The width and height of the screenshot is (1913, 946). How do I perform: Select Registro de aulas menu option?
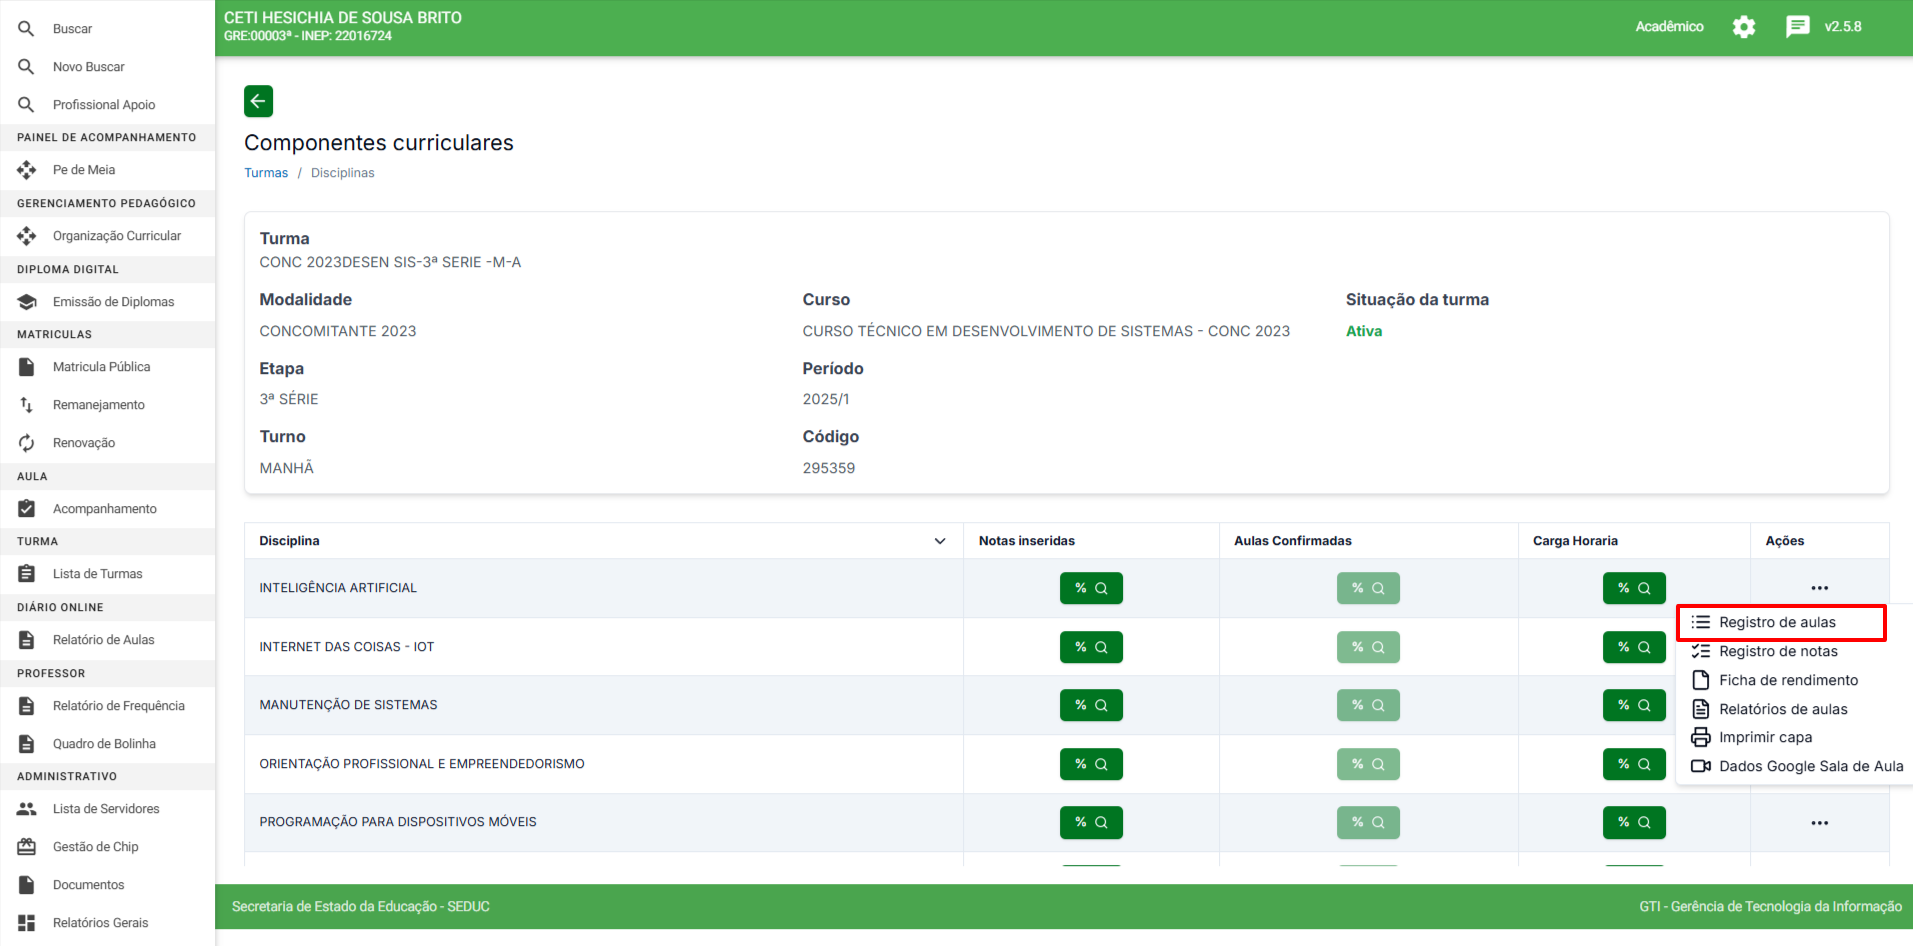1777,622
